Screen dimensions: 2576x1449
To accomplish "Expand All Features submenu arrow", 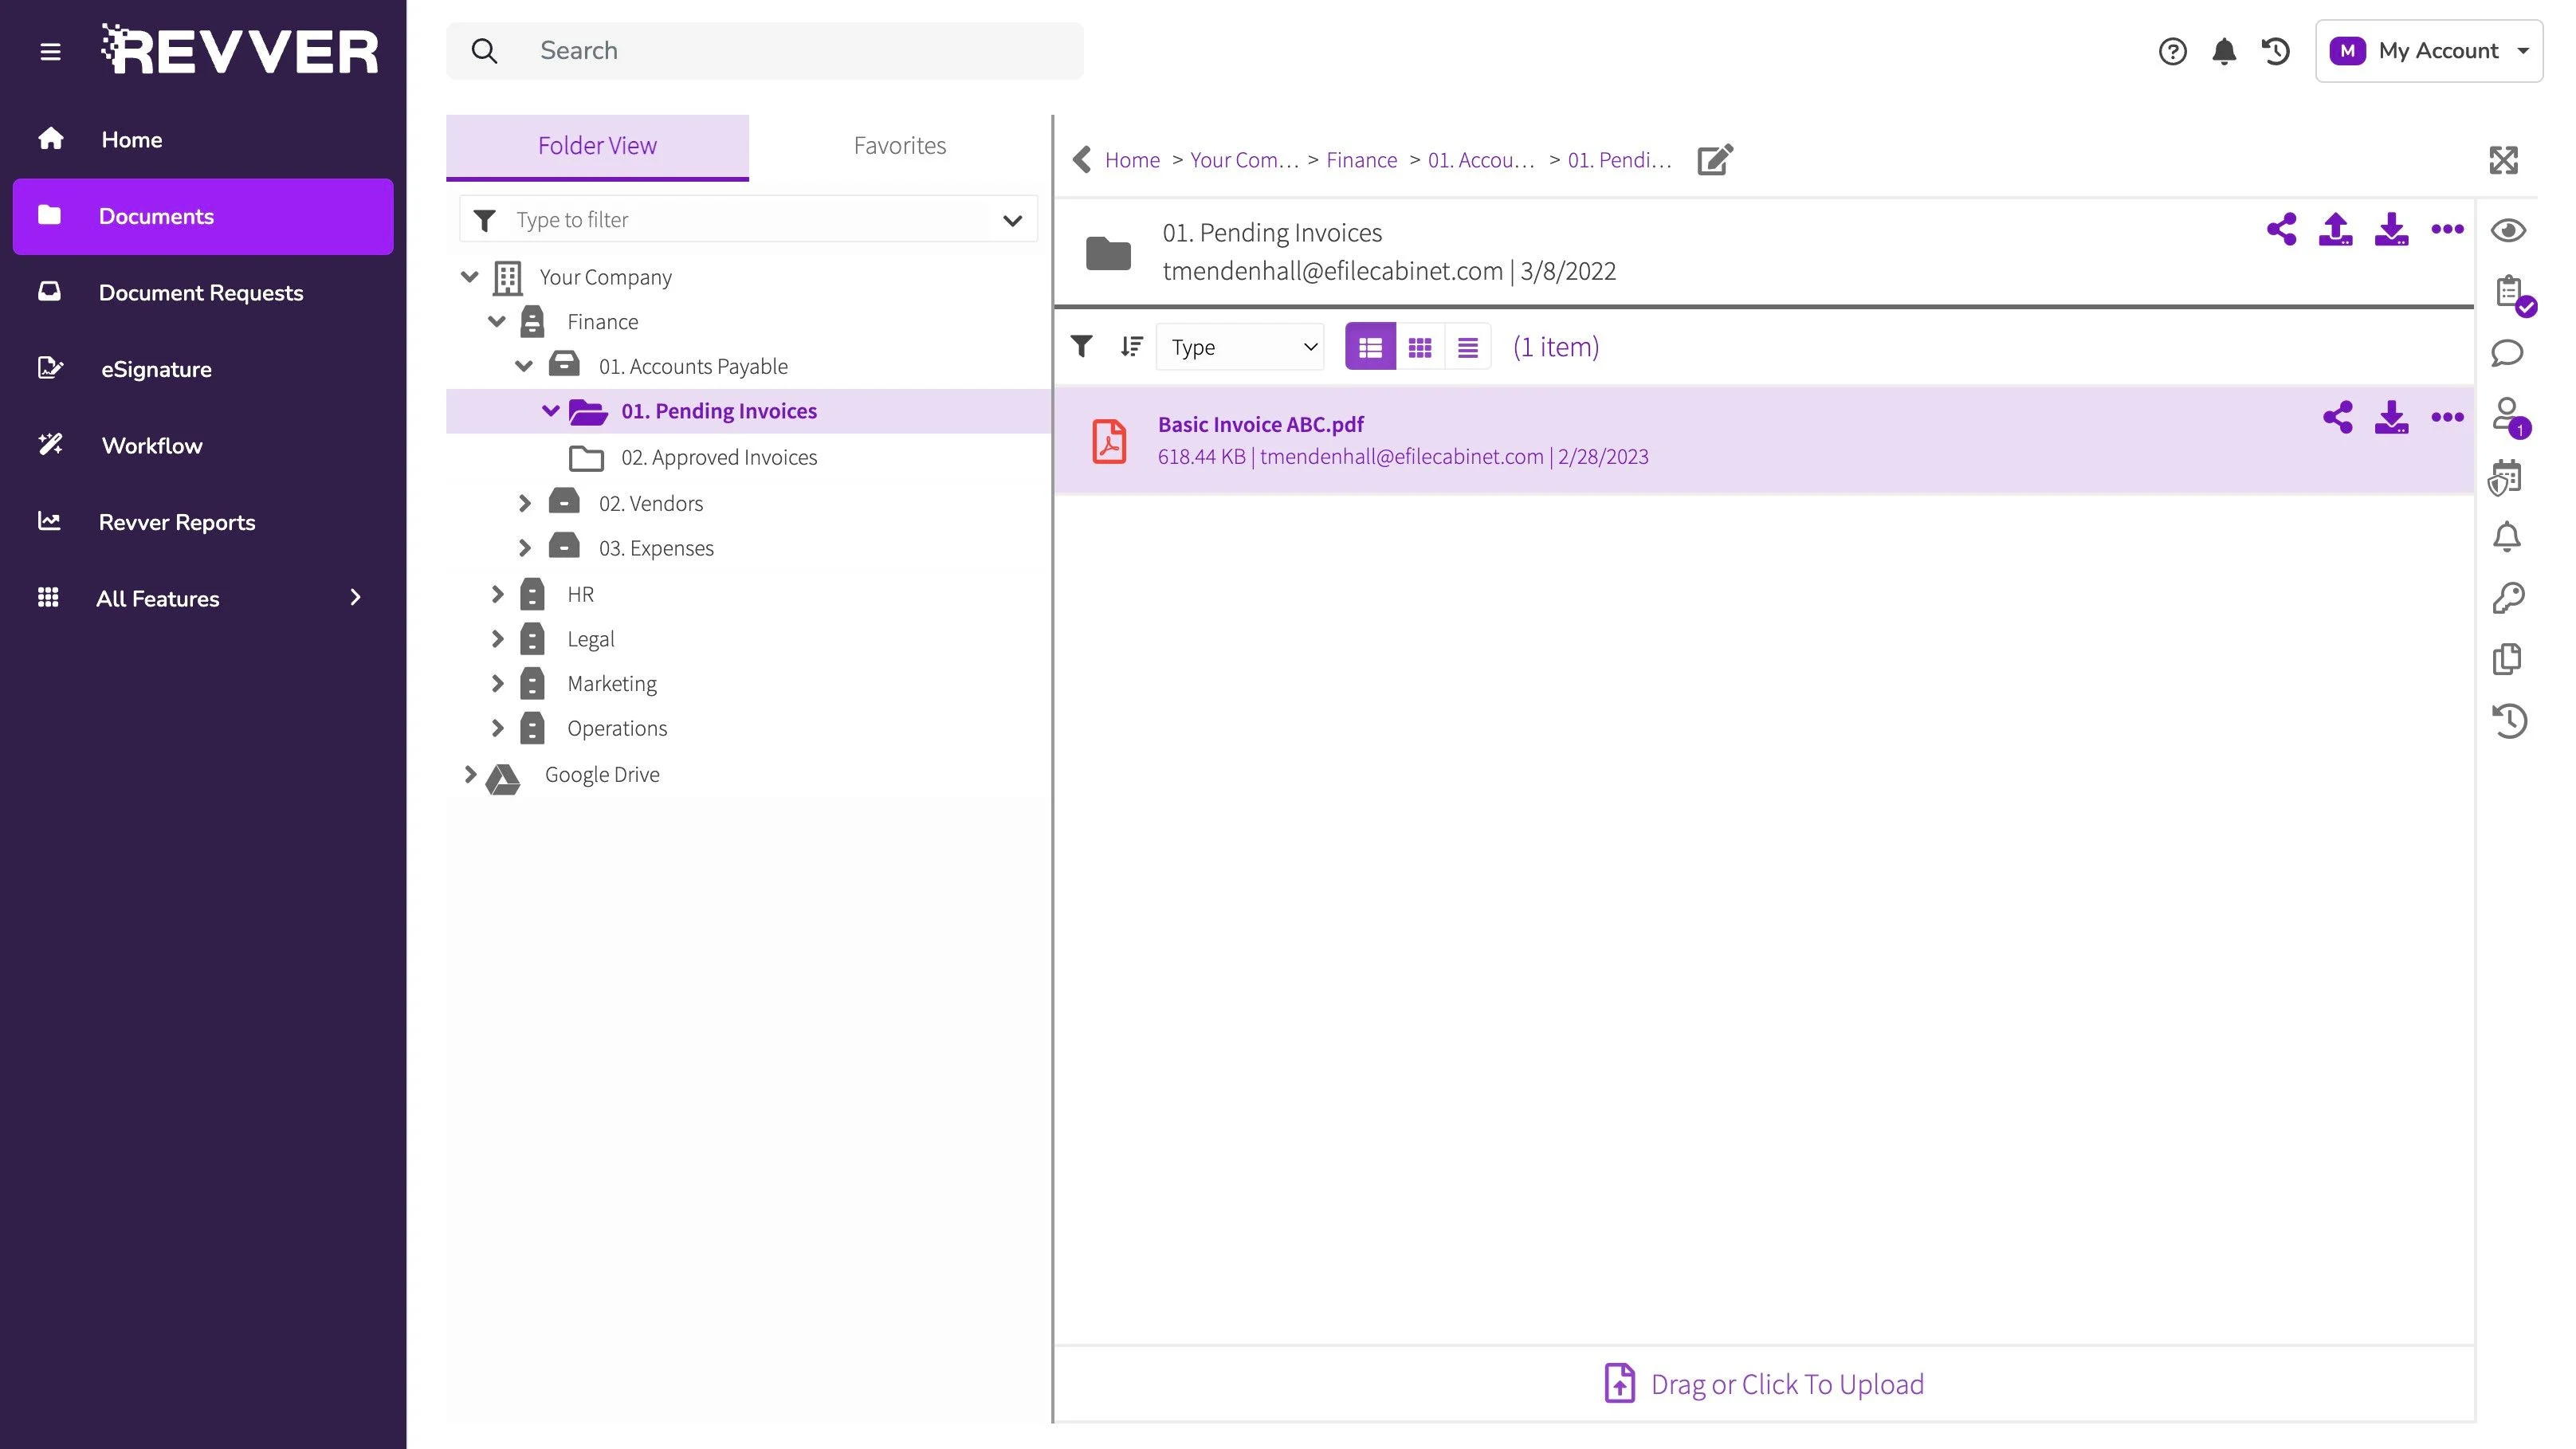I will [x=355, y=597].
